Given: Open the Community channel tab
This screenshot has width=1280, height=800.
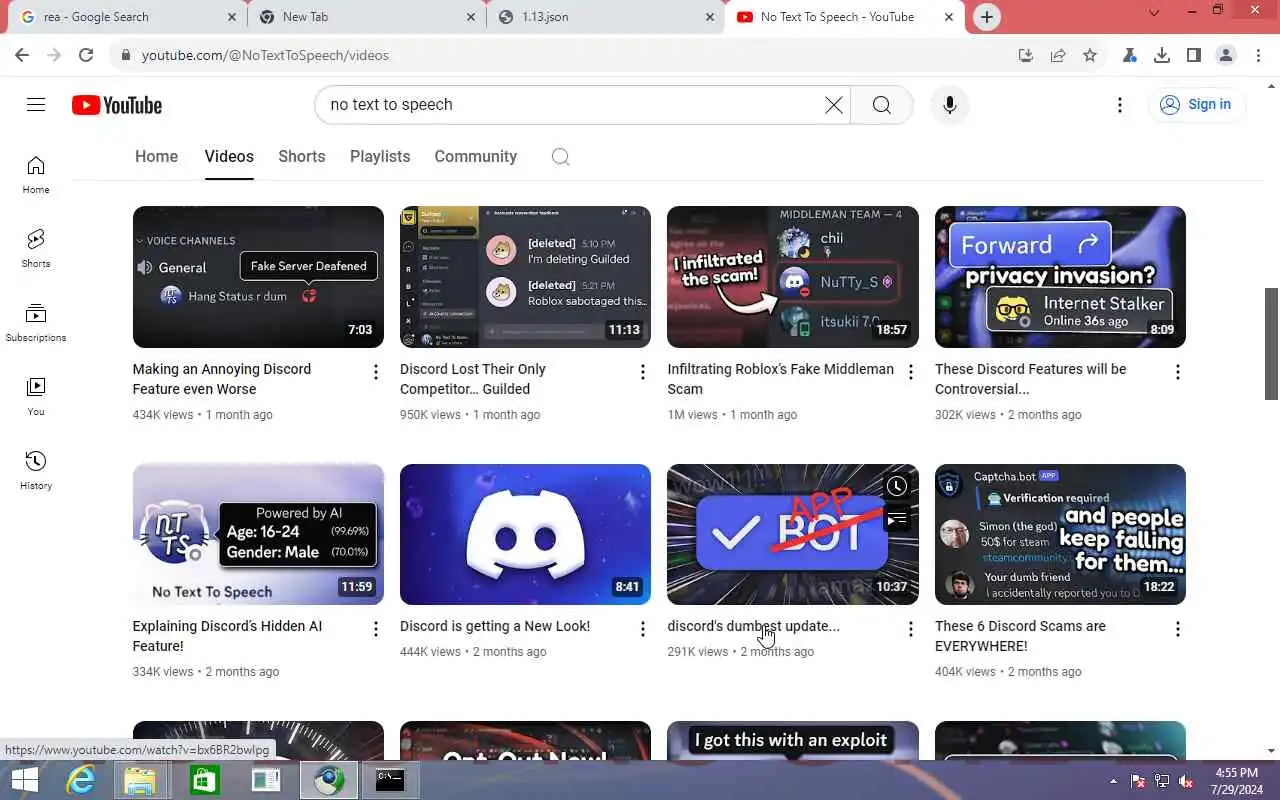Looking at the screenshot, I should coord(475,157).
